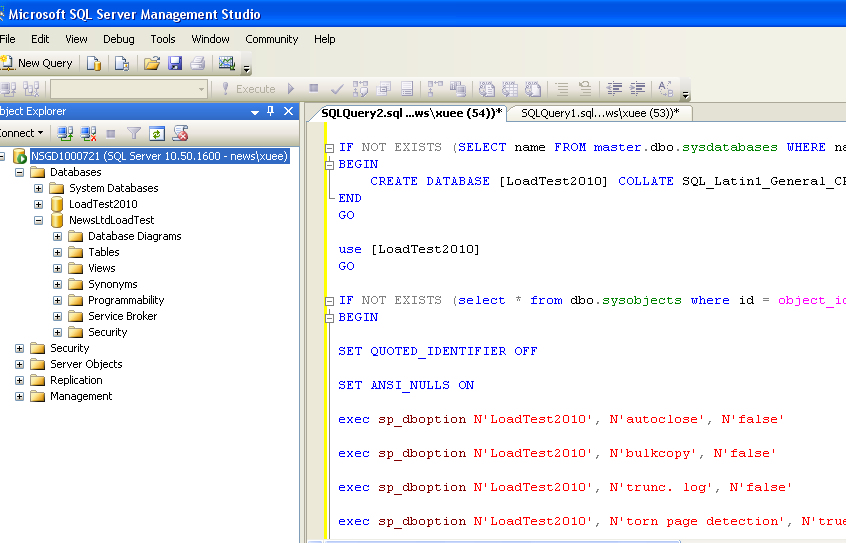Open the File menu
Image resolution: width=846 pixels, height=543 pixels.
point(8,39)
